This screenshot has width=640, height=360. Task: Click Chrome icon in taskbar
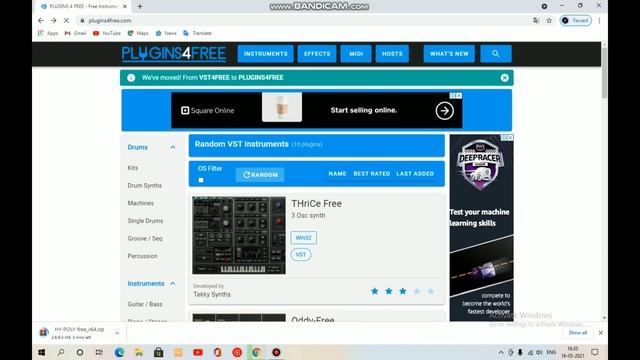[256, 352]
